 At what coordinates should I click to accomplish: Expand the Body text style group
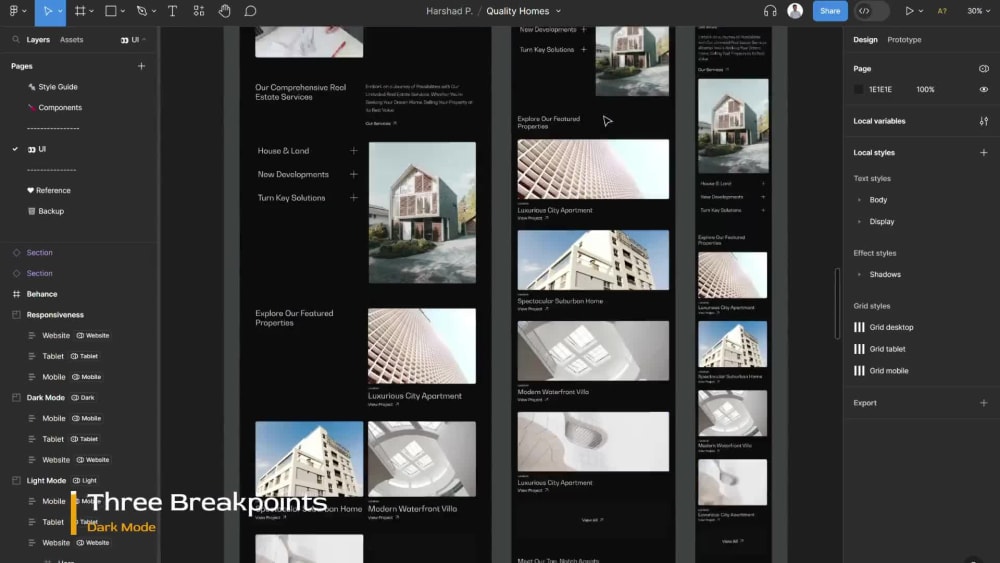(859, 200)
